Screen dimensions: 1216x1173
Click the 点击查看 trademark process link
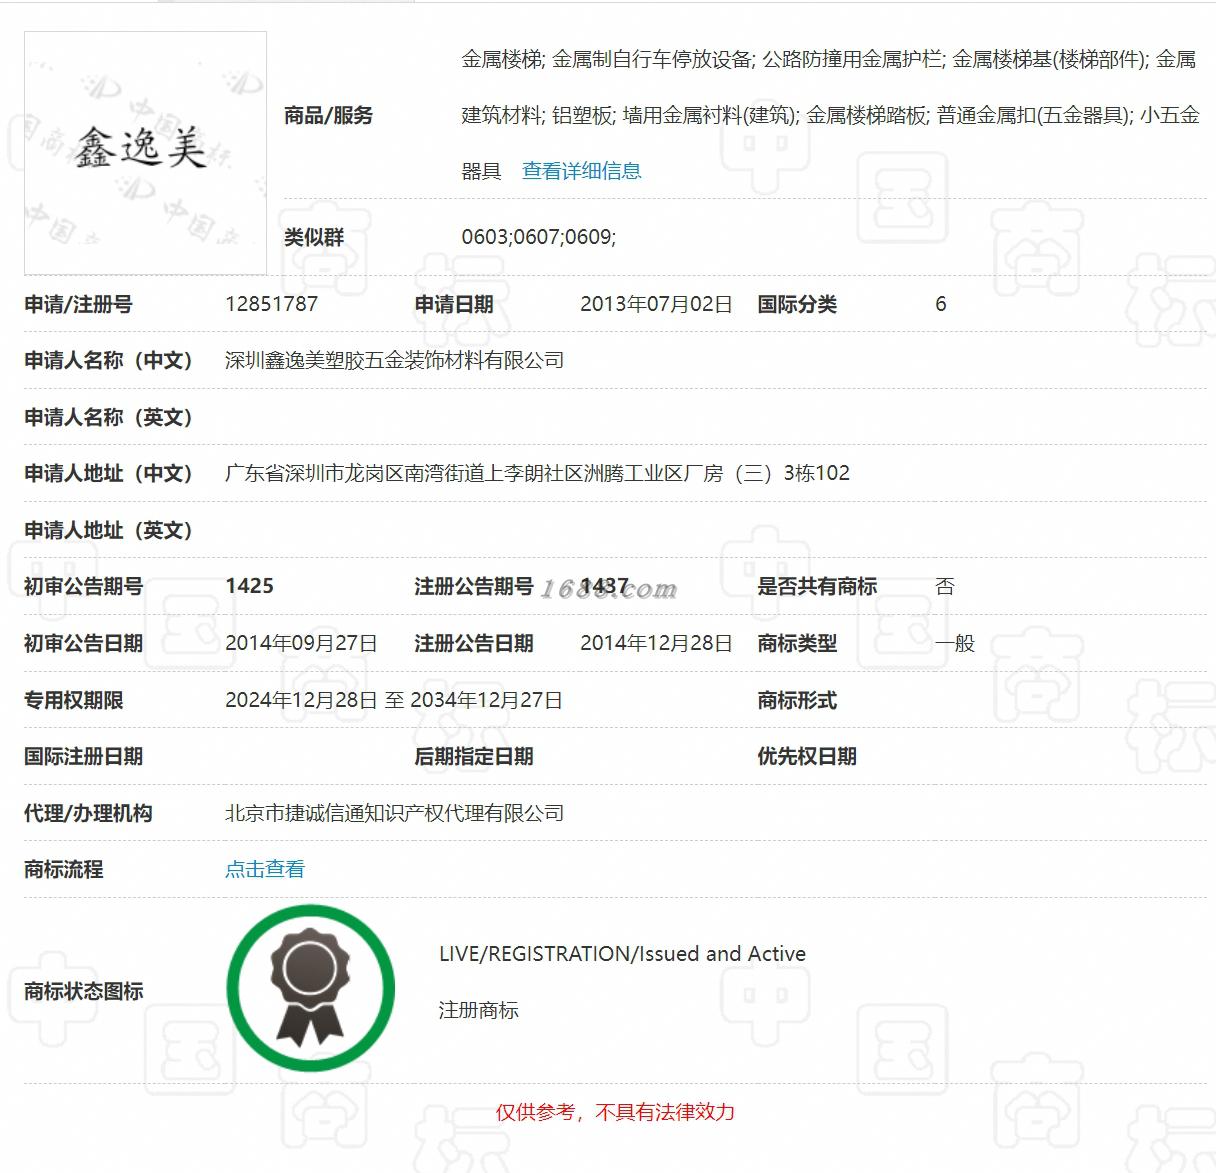click(265, 869)
